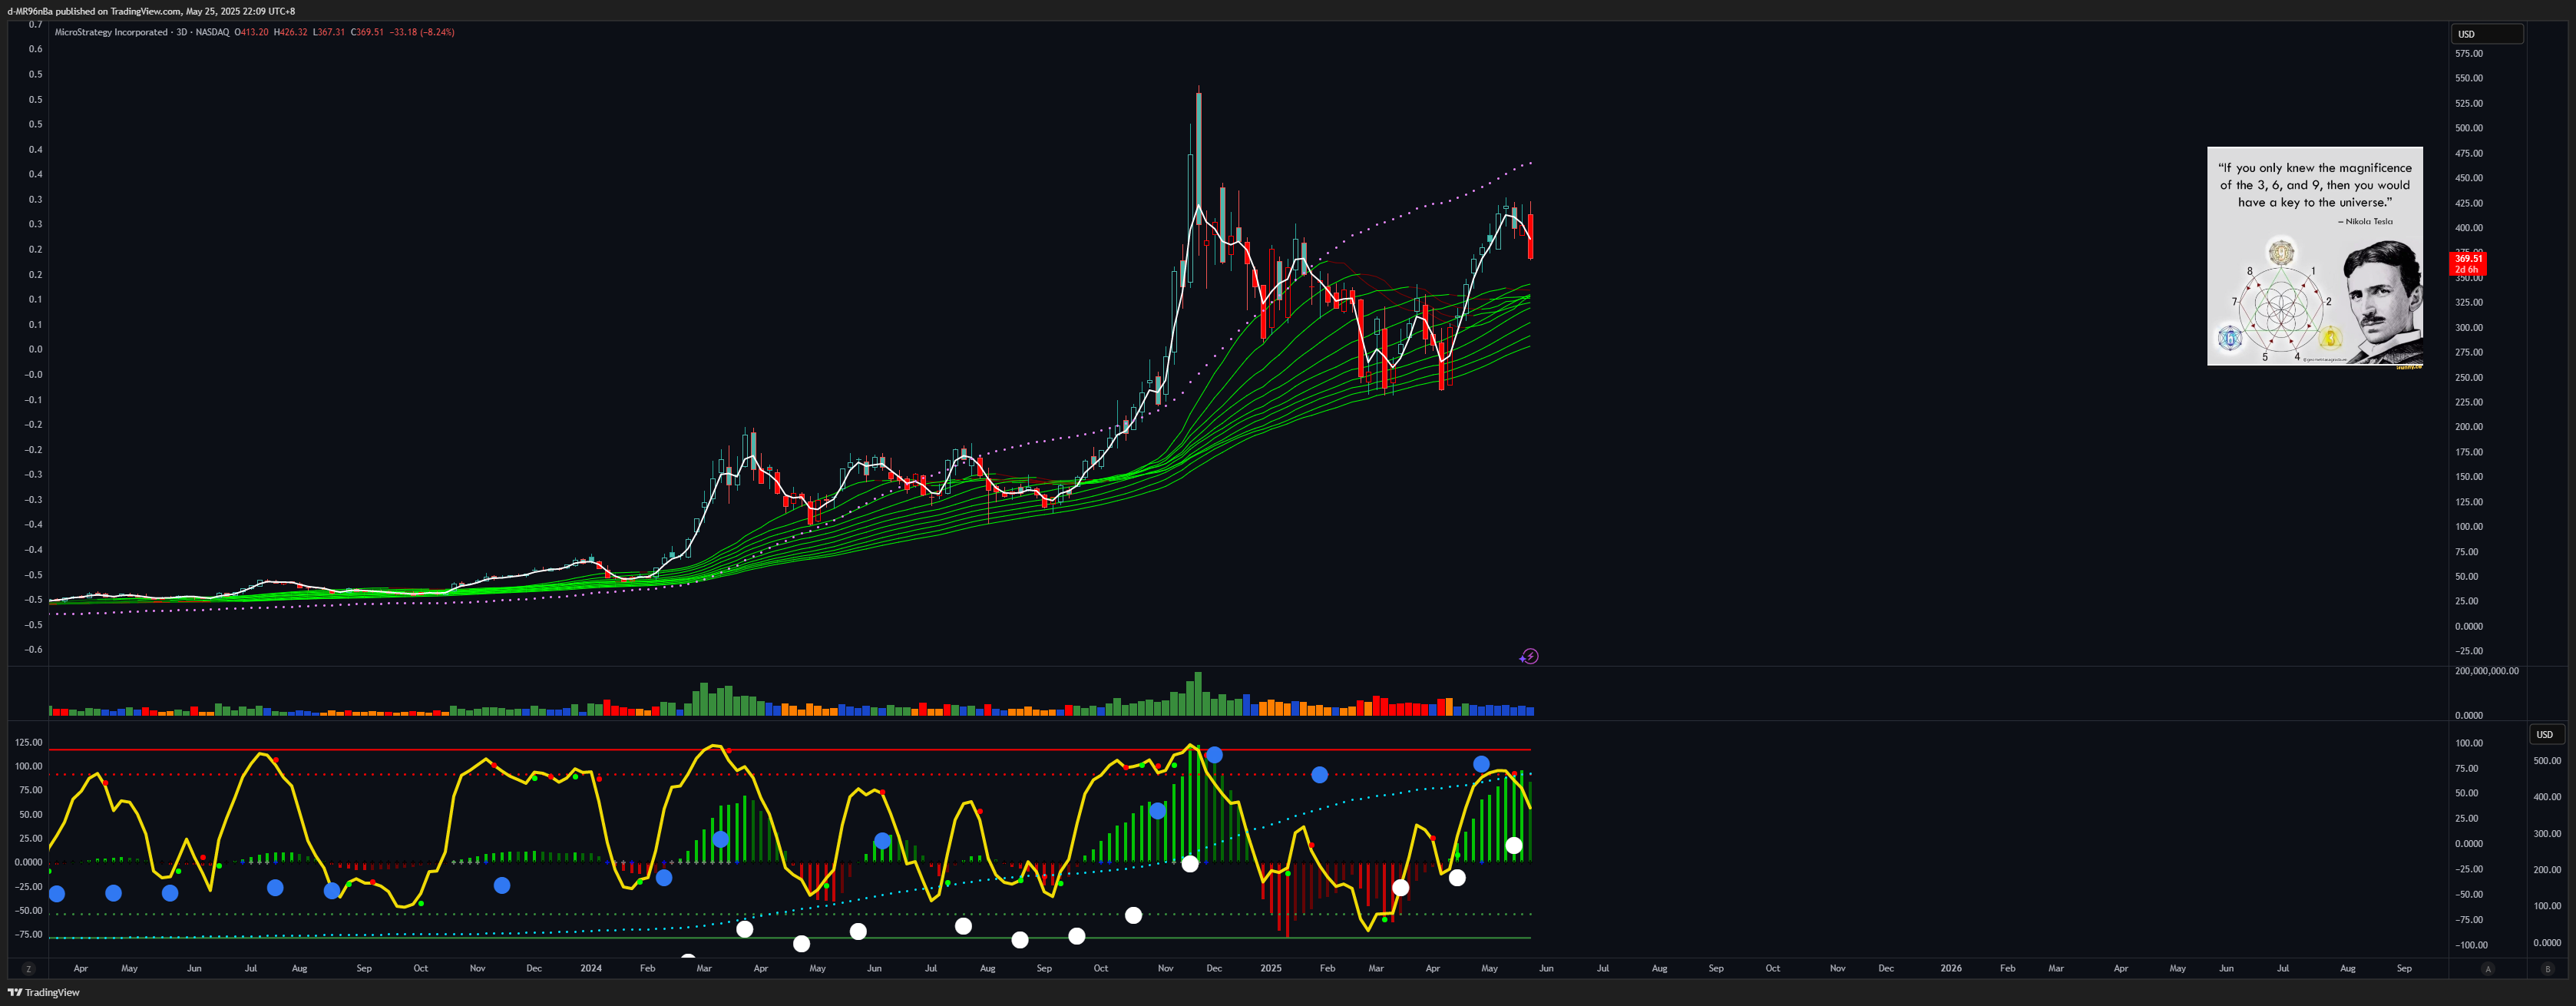Open the Nikola Tesla quote image
The width and height of the screenshot is (2576, 1006).
(2315, 257)
